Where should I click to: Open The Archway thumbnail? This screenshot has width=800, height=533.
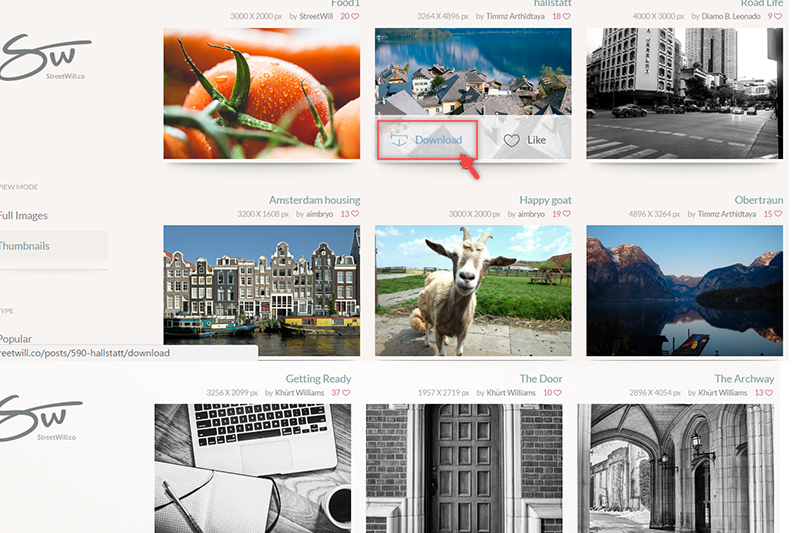(676, 469)
